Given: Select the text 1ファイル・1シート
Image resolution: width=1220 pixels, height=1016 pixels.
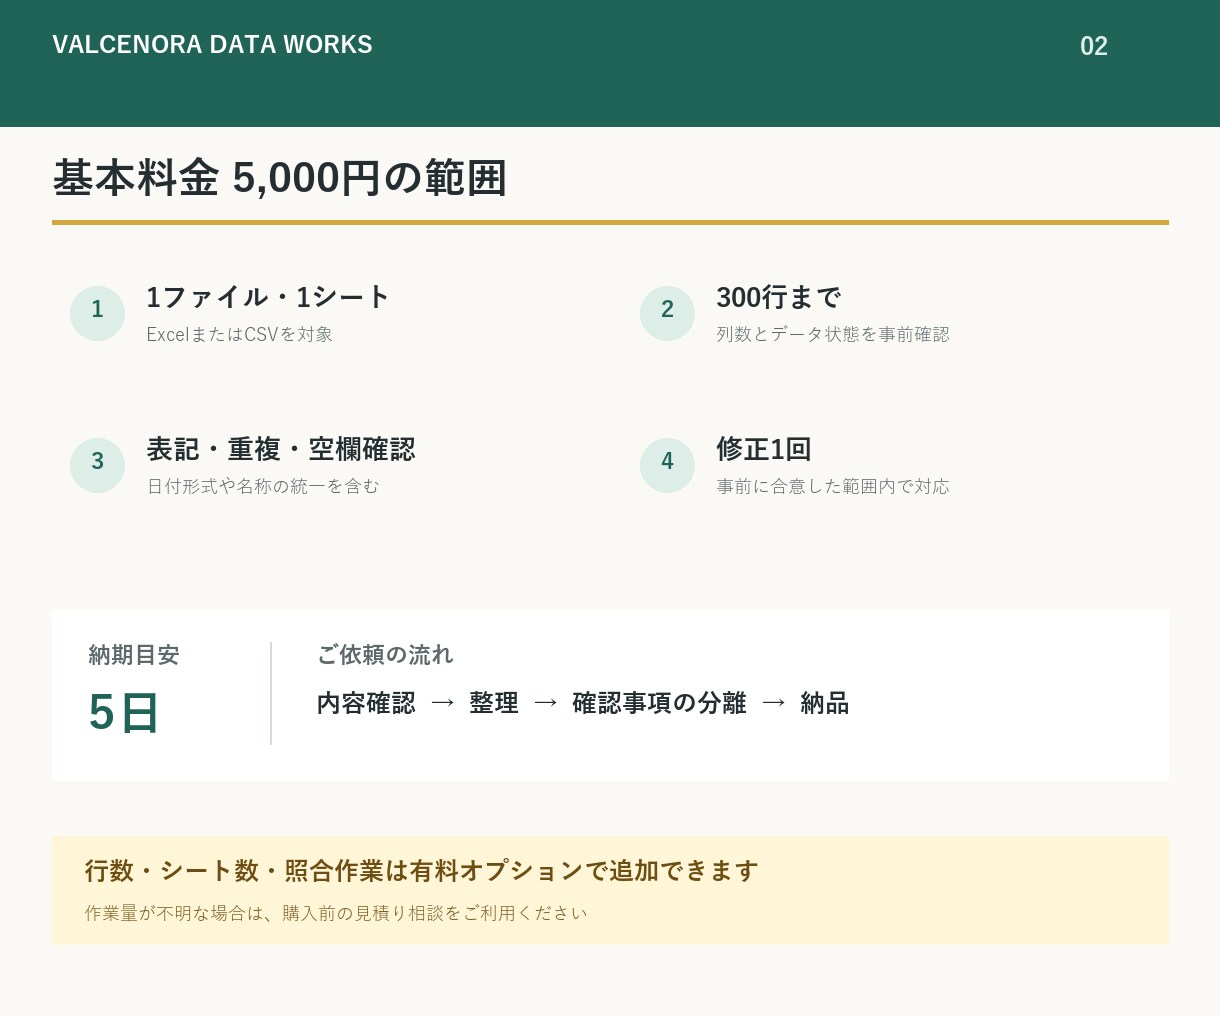Looking at the screenshot, I should point(268,297).
